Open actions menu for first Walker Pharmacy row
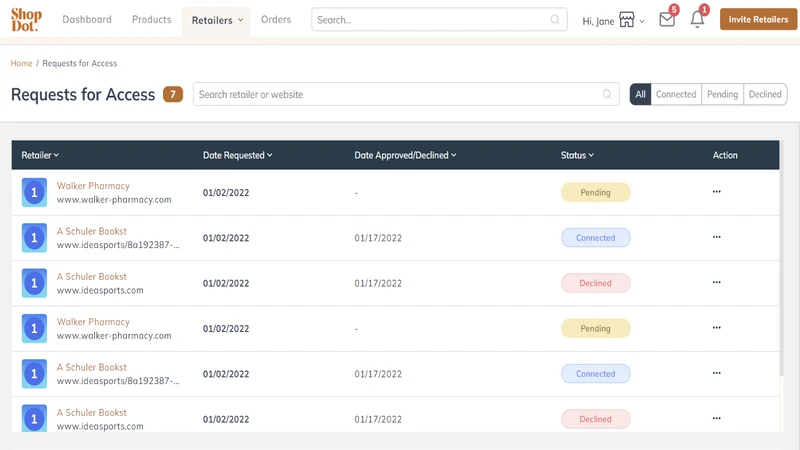This screenshot has height=450, width=800. 716,192
